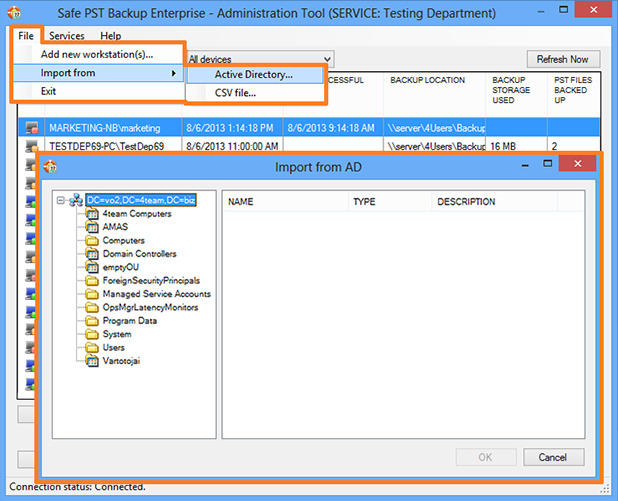Open the Help menu
The width and height of the screenshot is (618, 501).
[x=111, y=36]
